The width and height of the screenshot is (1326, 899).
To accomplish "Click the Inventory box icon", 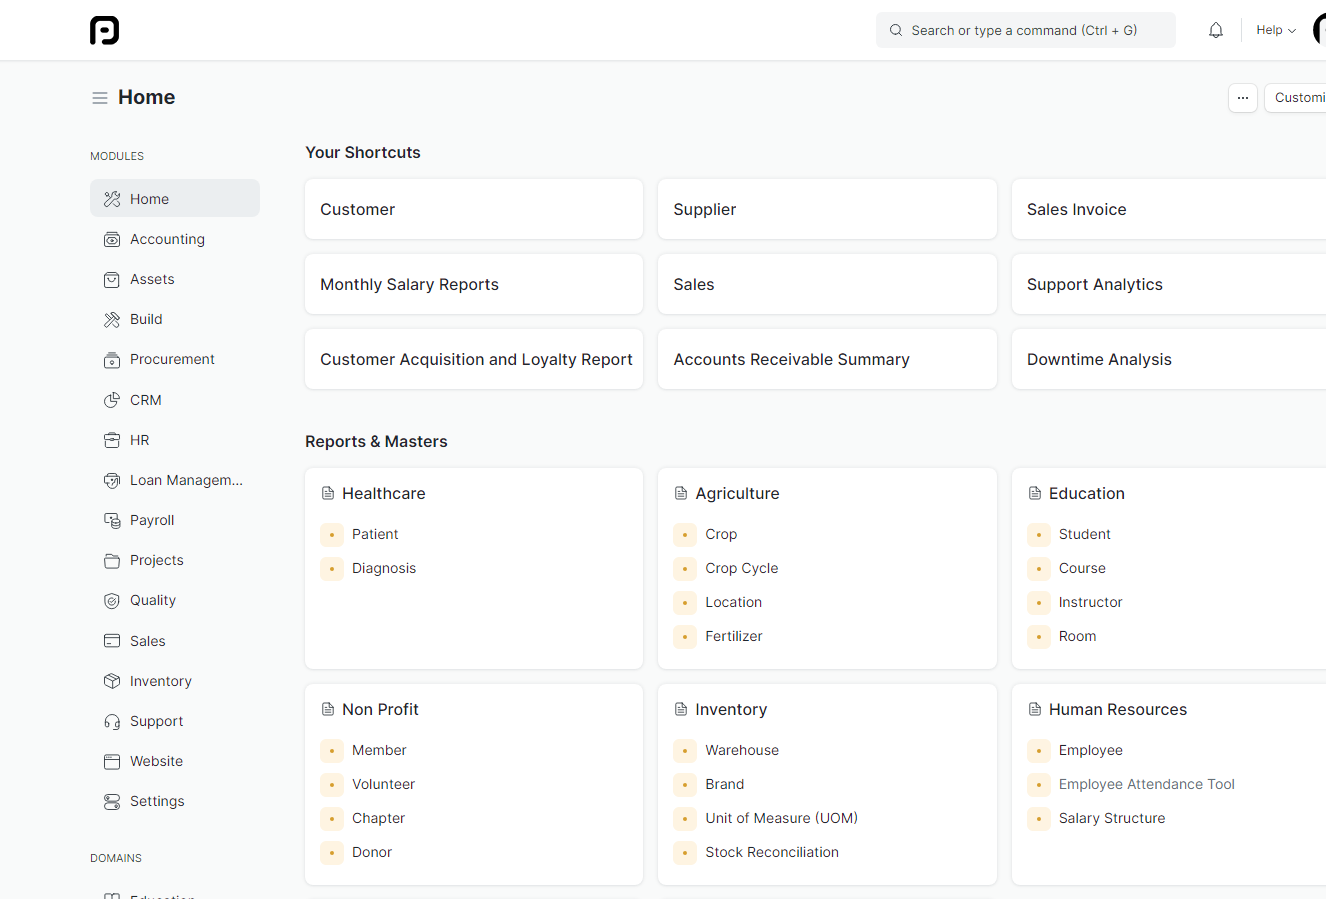I will coord(112,681).
